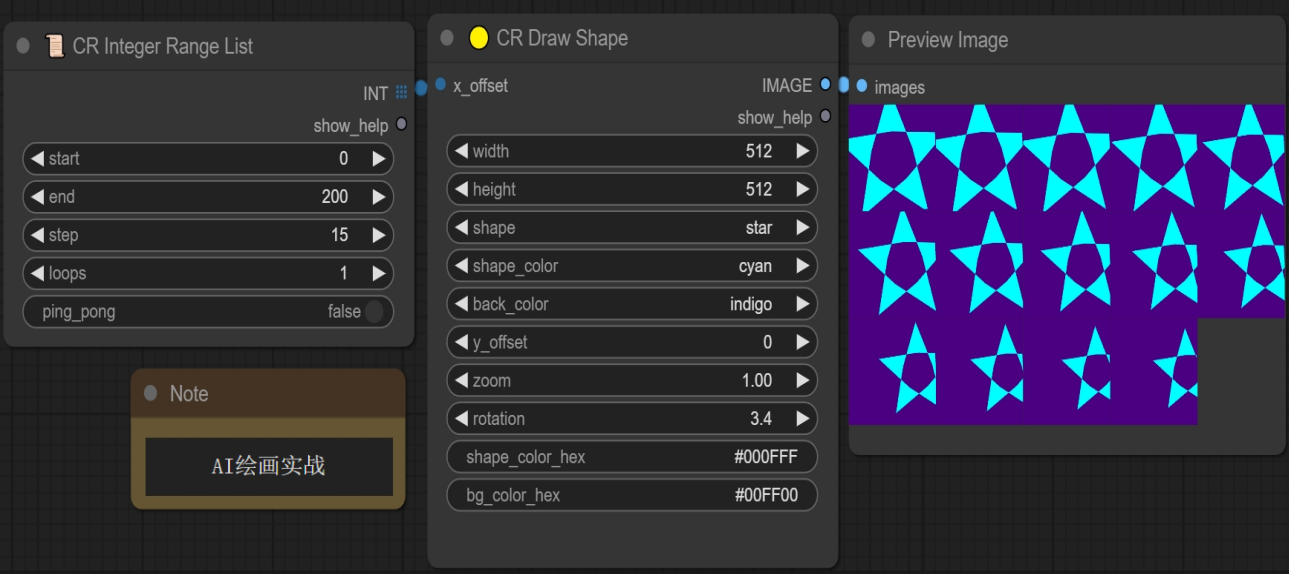This screenshot has height=574, width=1289.
Task: Decrease the width value
Action: pos(462,151)
